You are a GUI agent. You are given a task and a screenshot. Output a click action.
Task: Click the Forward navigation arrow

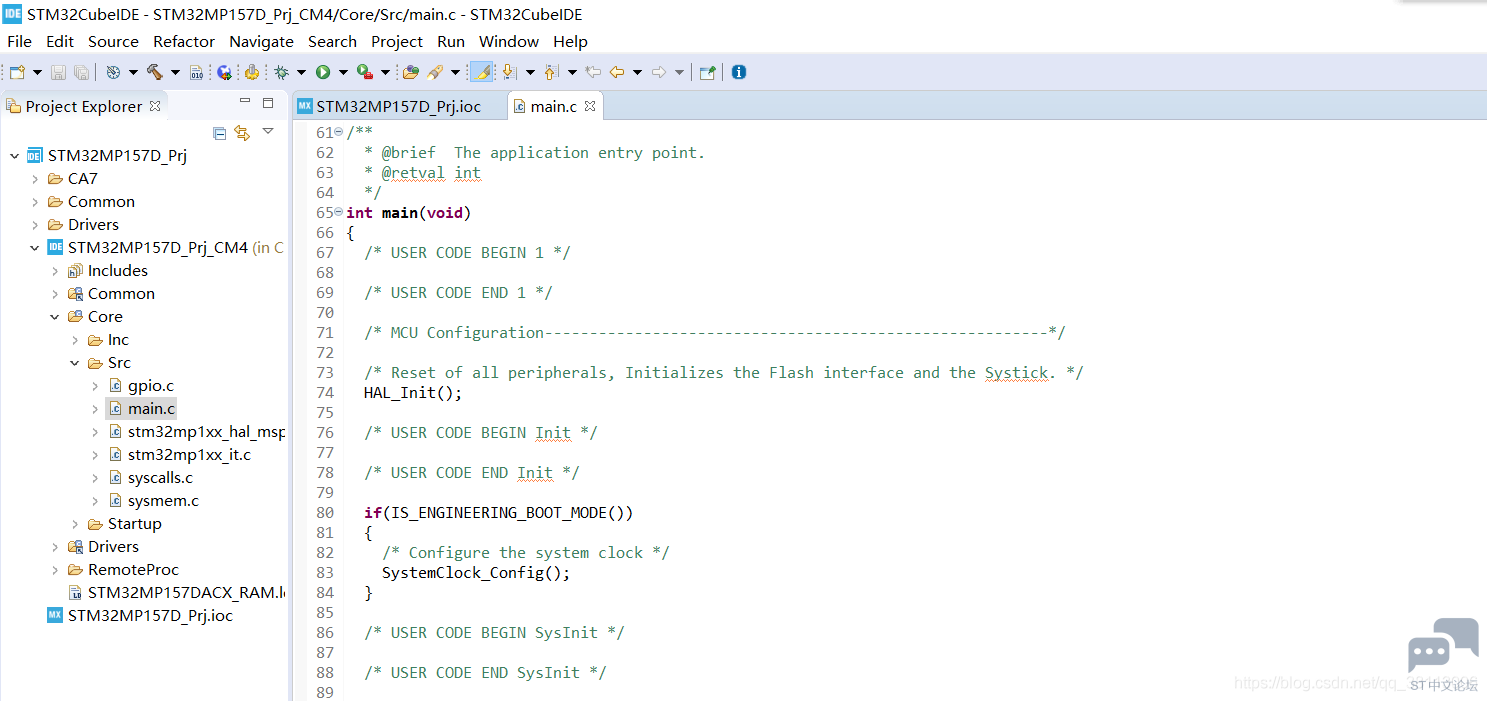[x=659, y=72]
